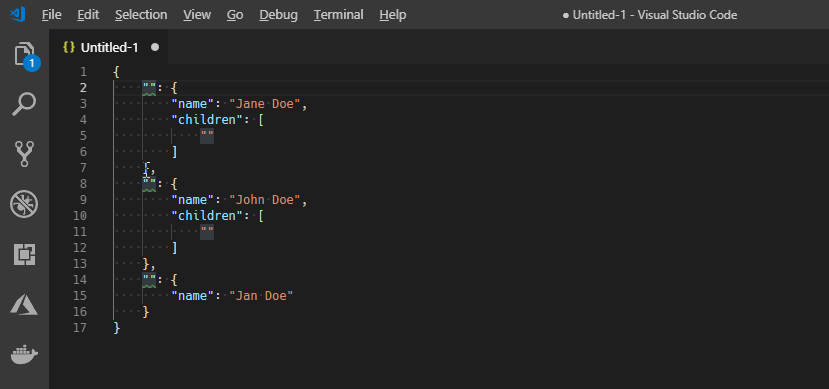Screen dimensions: 829x389
Task: Open the Explorer view in activity bar
Action: 25,54
